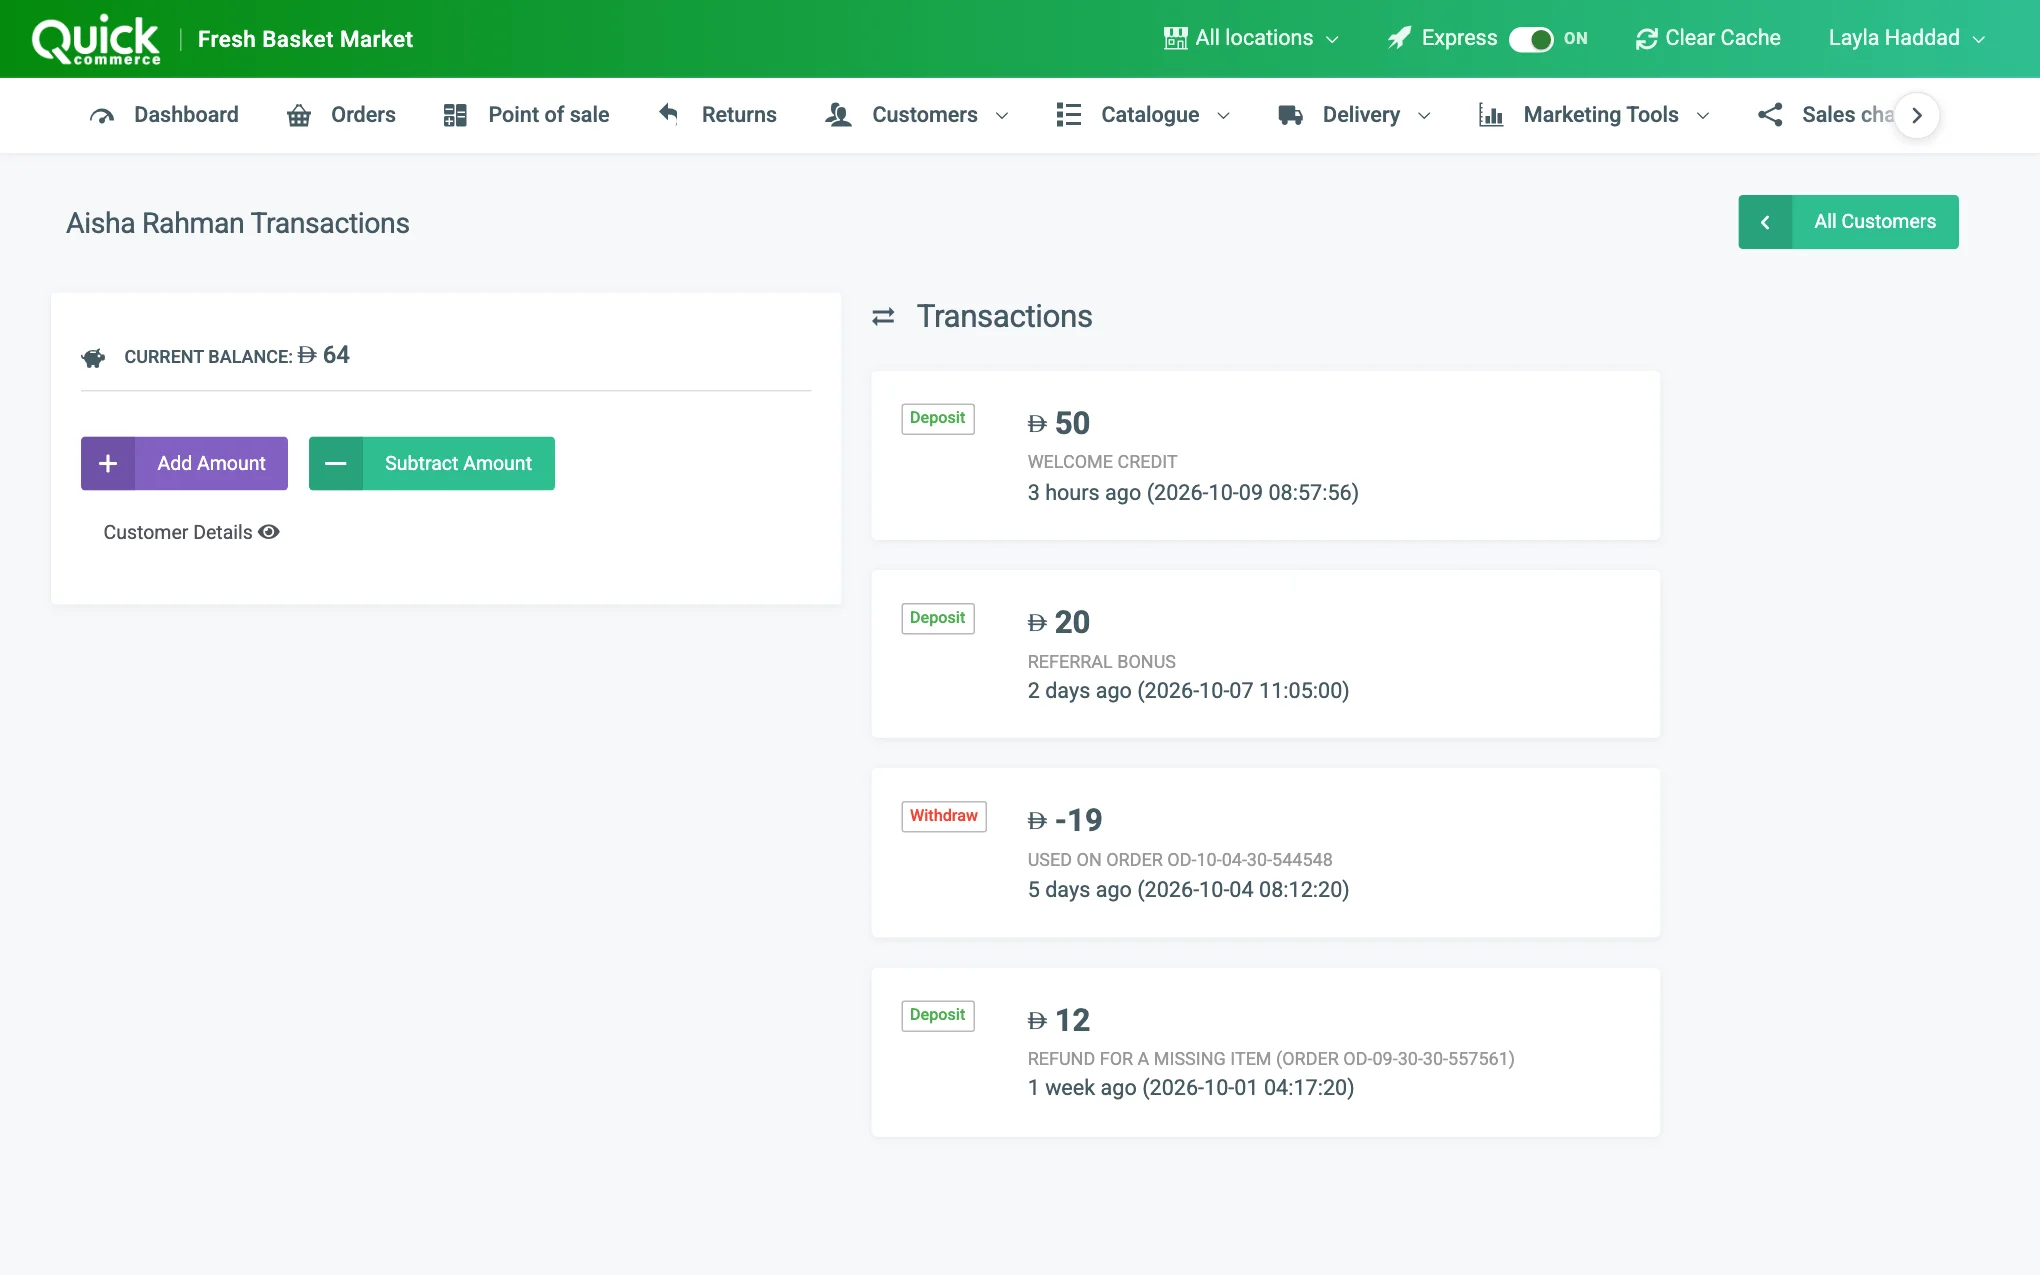Screen dimensions: 2040x1275
Task: Click the Clear Cache refresh icon
Action: coord(1646,38)
